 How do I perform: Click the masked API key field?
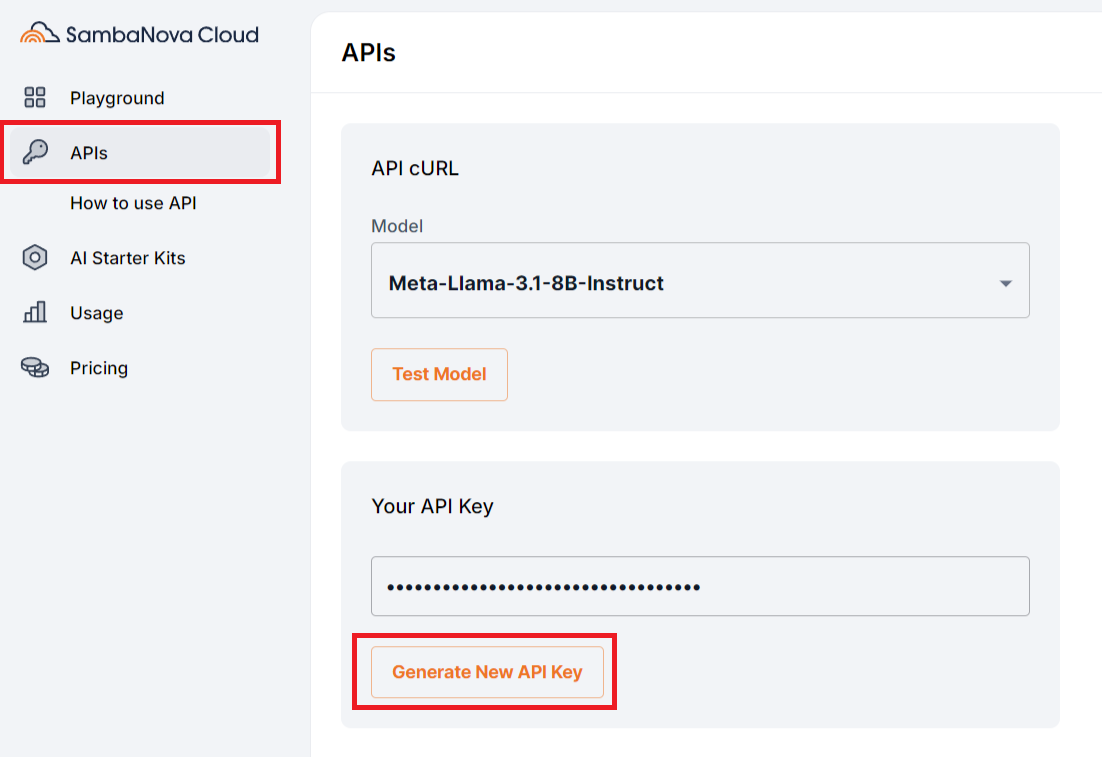700,586
